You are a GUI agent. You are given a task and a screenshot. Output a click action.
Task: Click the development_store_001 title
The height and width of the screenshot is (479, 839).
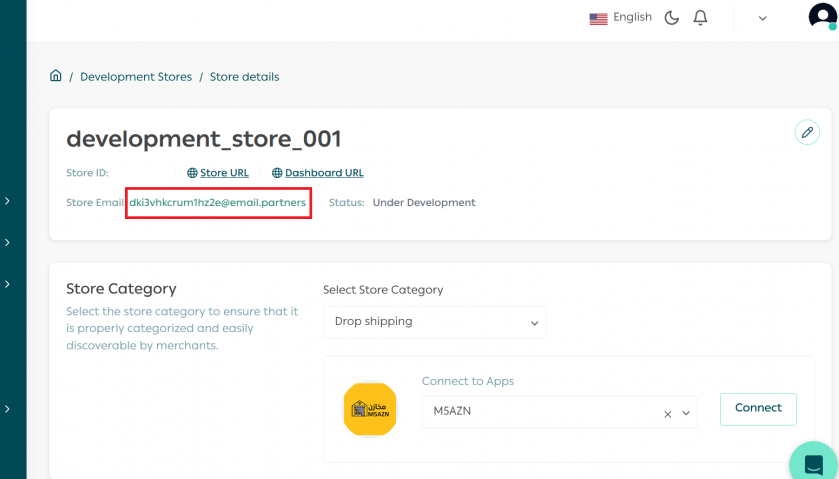(x=204, y=139)
